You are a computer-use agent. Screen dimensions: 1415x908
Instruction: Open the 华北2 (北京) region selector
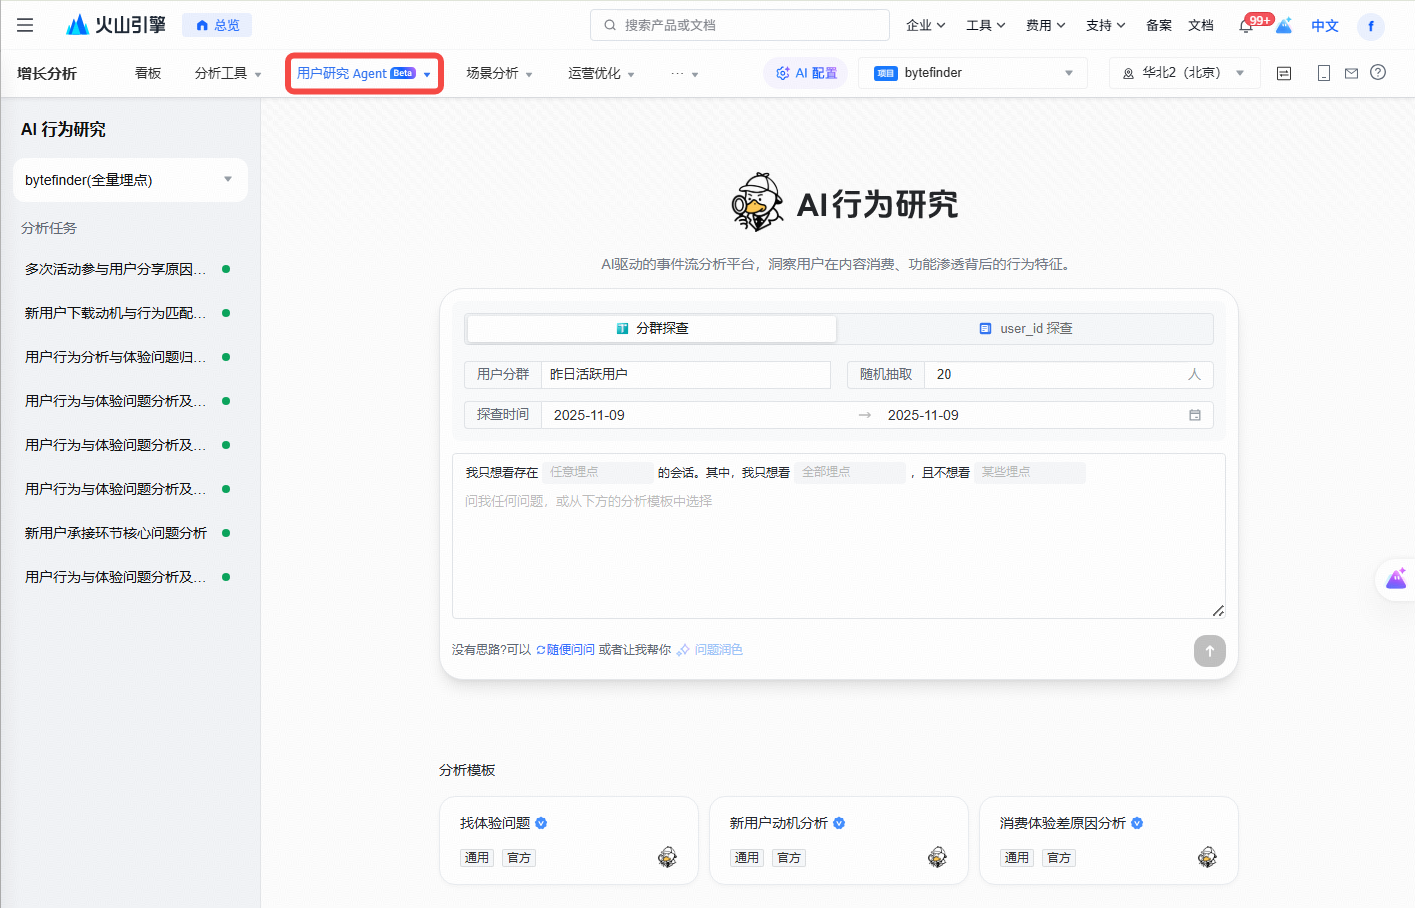(x=1184, y=73)
